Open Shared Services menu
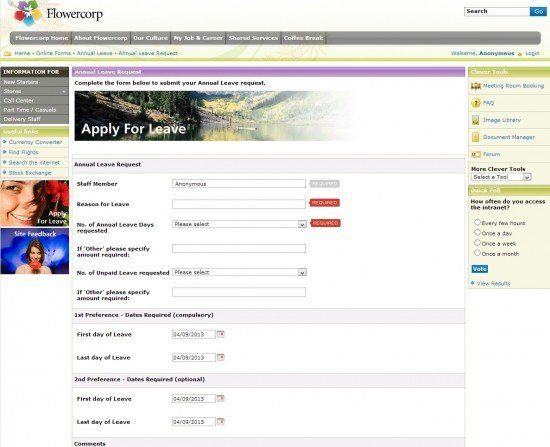 [253, 38]
